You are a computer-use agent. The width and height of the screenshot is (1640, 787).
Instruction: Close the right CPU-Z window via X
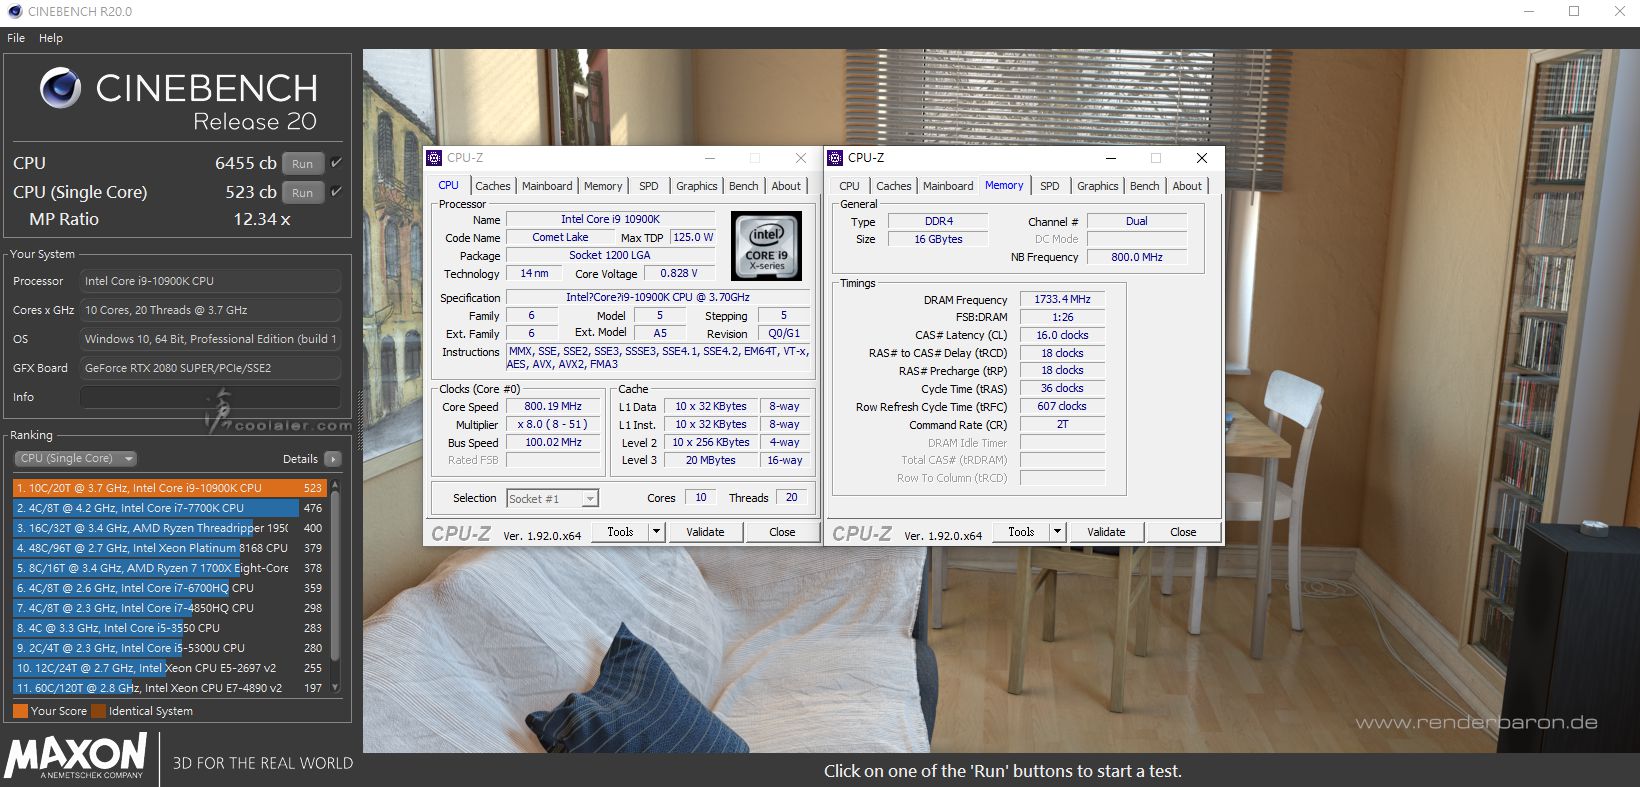tap(1202, 158)
